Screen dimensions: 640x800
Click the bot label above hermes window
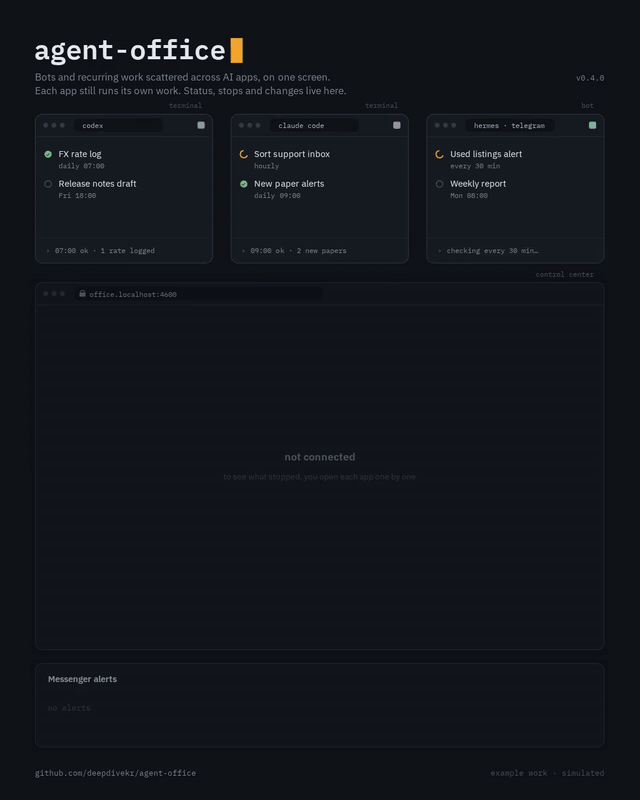tap(587, 106)
